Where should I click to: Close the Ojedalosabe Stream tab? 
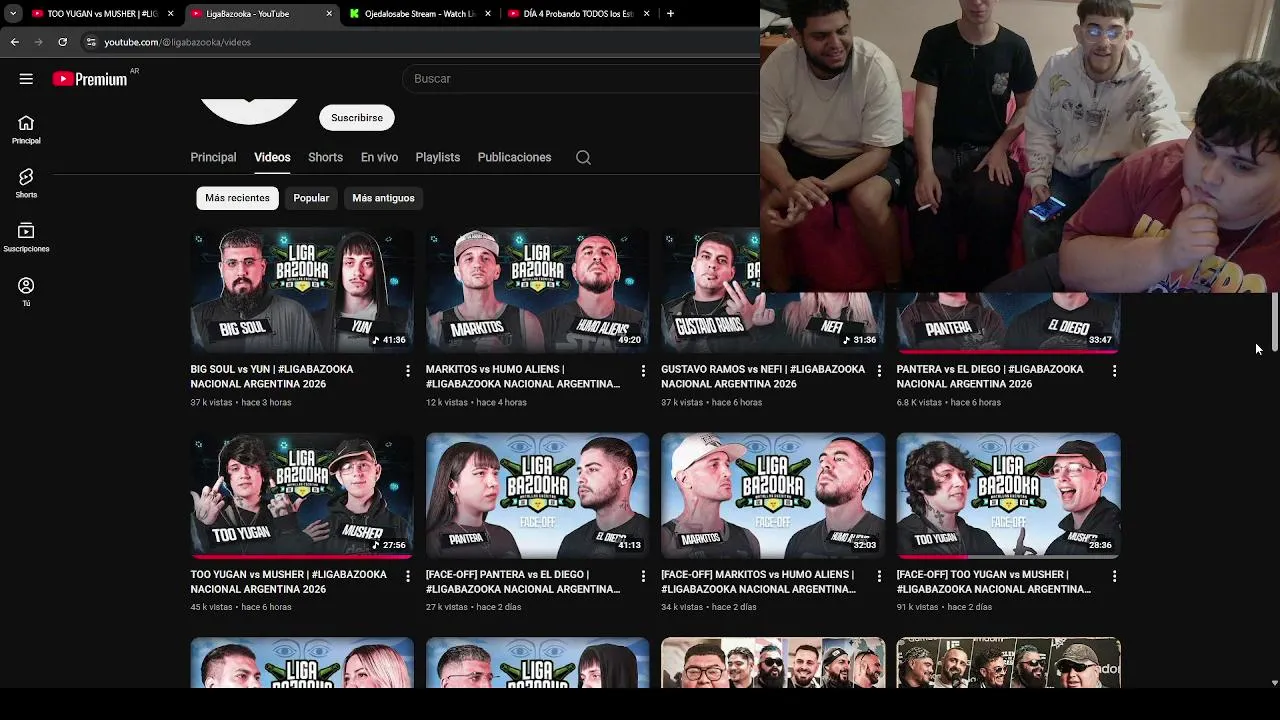tap(488, 14)
